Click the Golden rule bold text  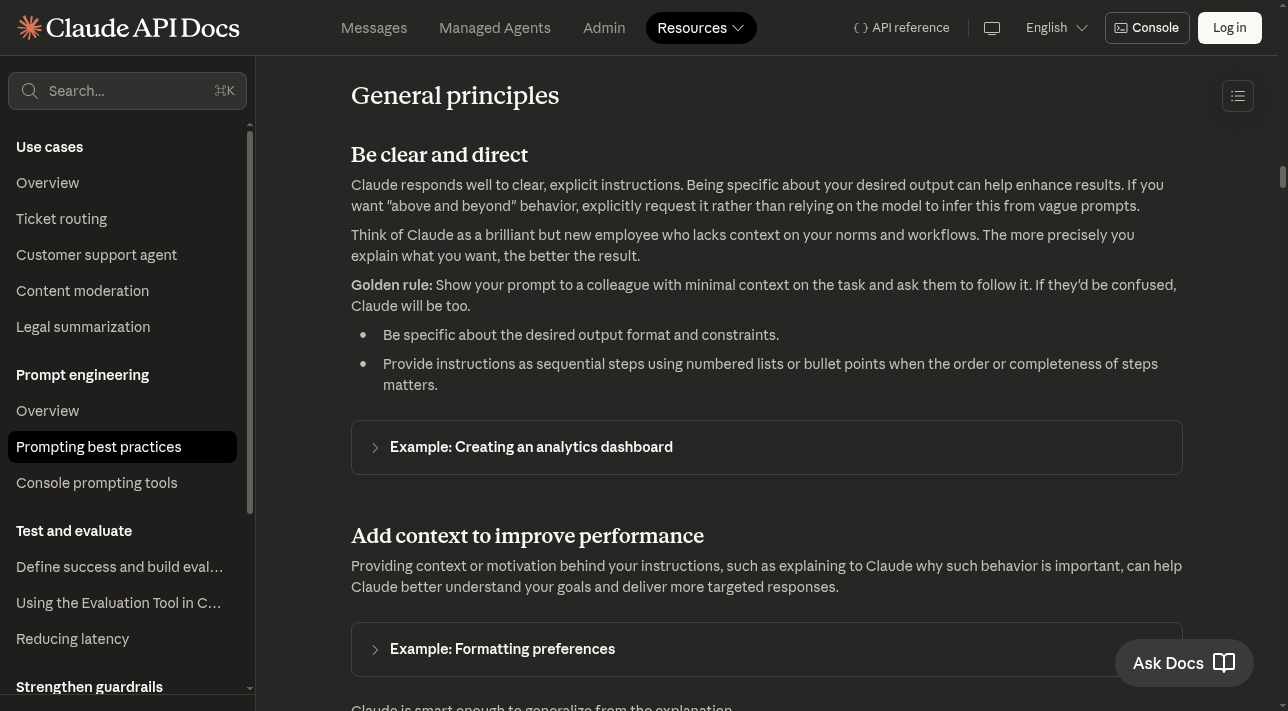pos(391,285)
